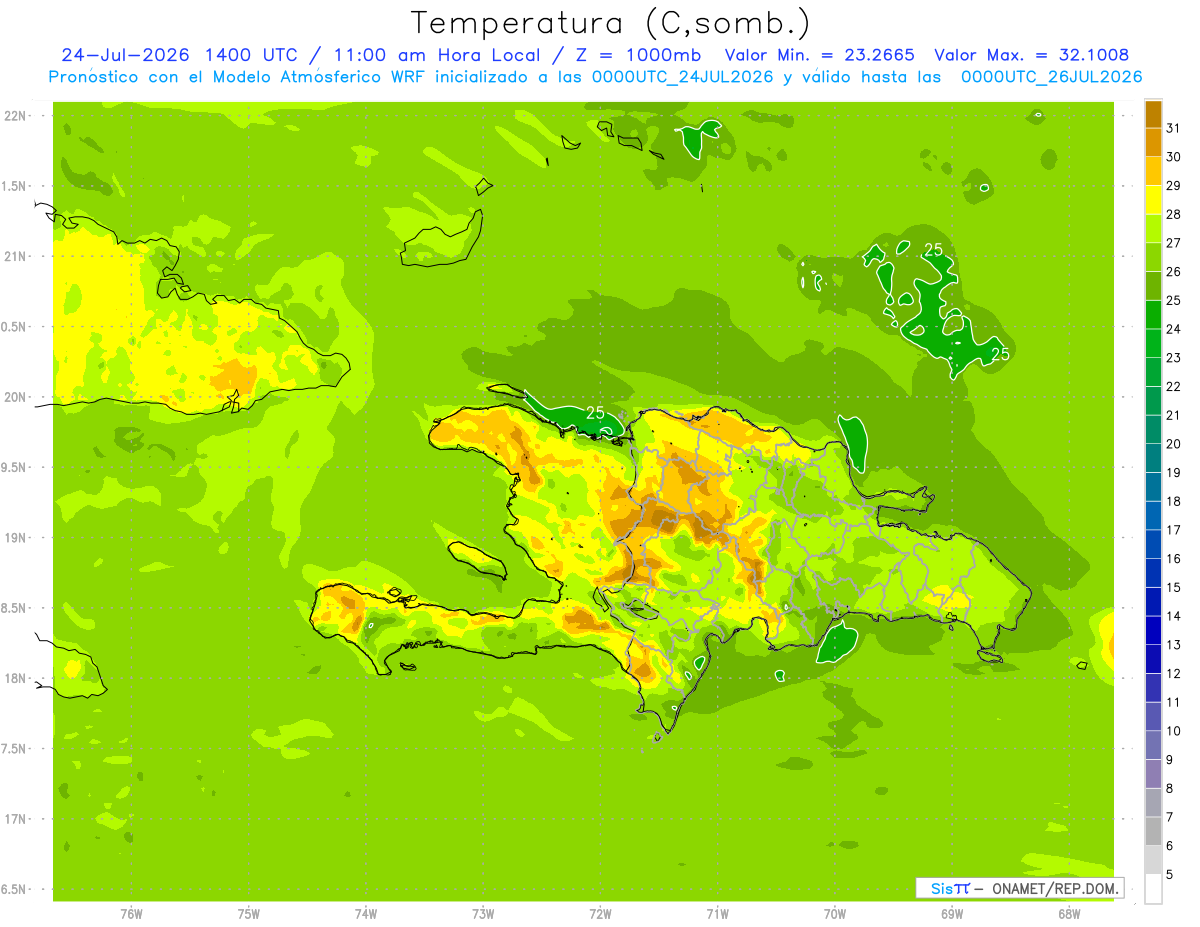Image resolution: width=1200 pixels, height=927 pixels.
Task: Click the legend value "26"
Action: 1173,272
